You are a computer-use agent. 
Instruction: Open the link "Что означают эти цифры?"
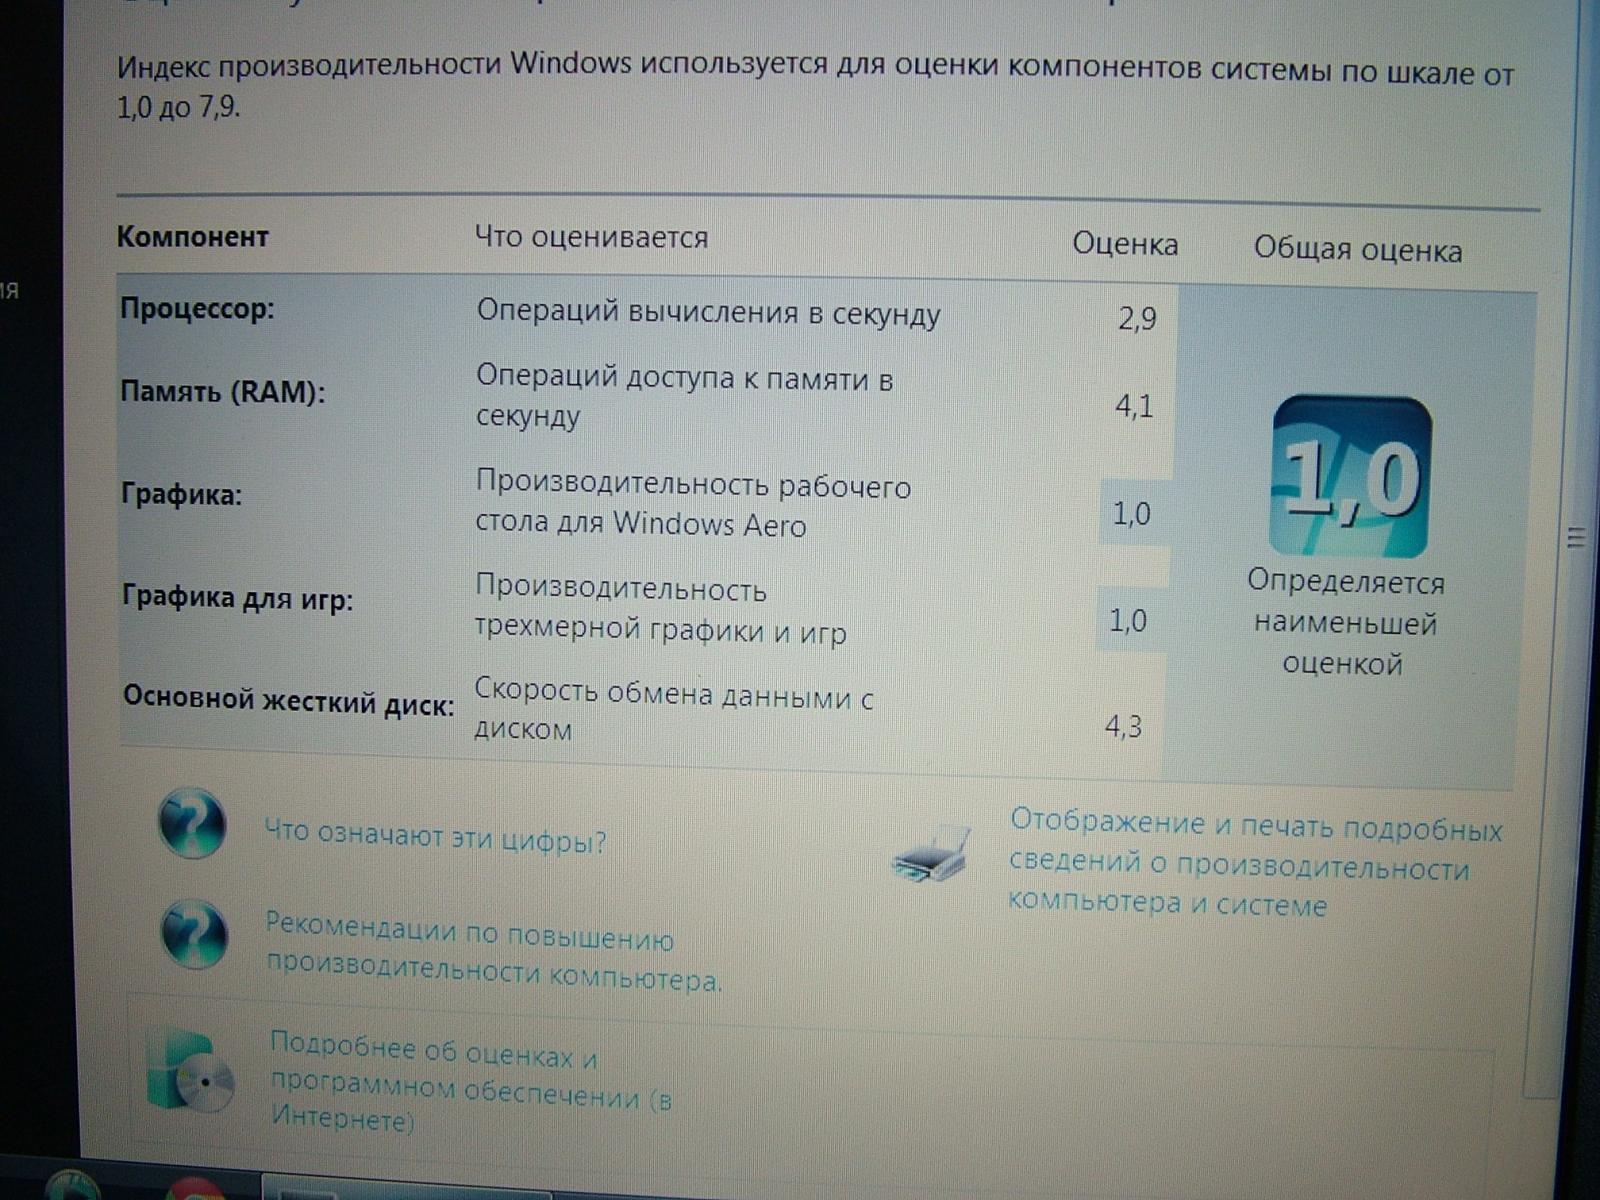(x=435, y=836)
